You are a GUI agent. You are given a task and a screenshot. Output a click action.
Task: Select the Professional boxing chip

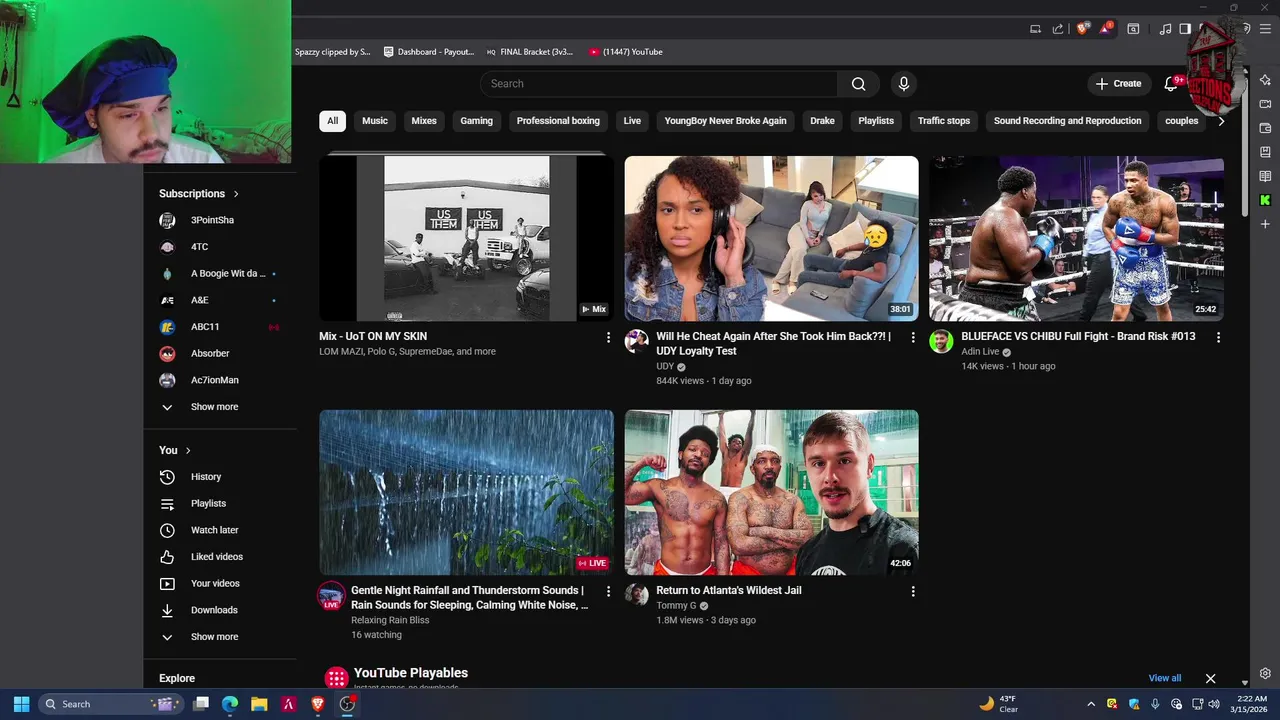(558, 121)
